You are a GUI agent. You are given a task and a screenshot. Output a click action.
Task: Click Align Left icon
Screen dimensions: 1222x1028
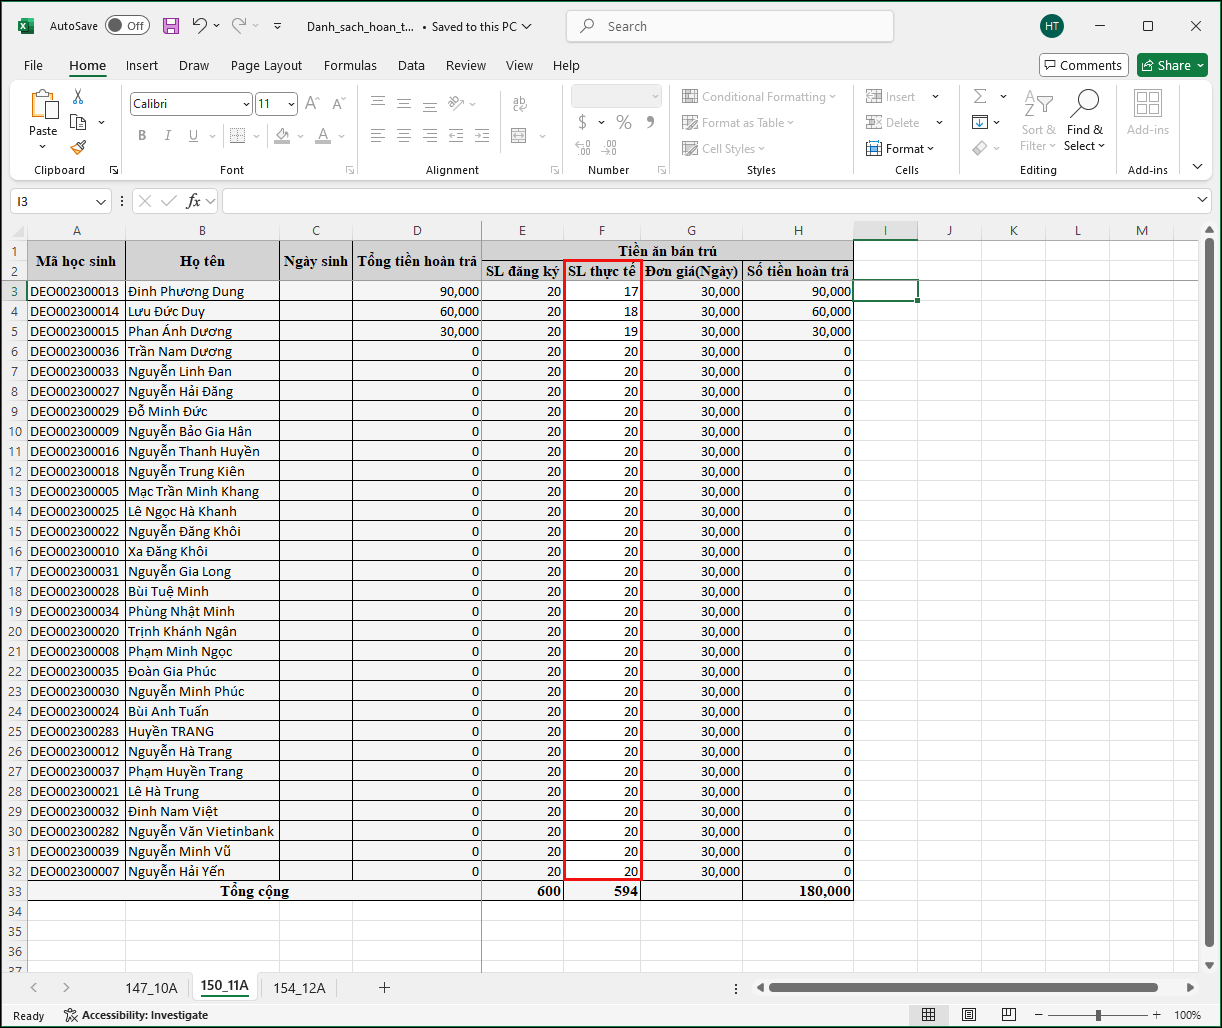[378, 135]
